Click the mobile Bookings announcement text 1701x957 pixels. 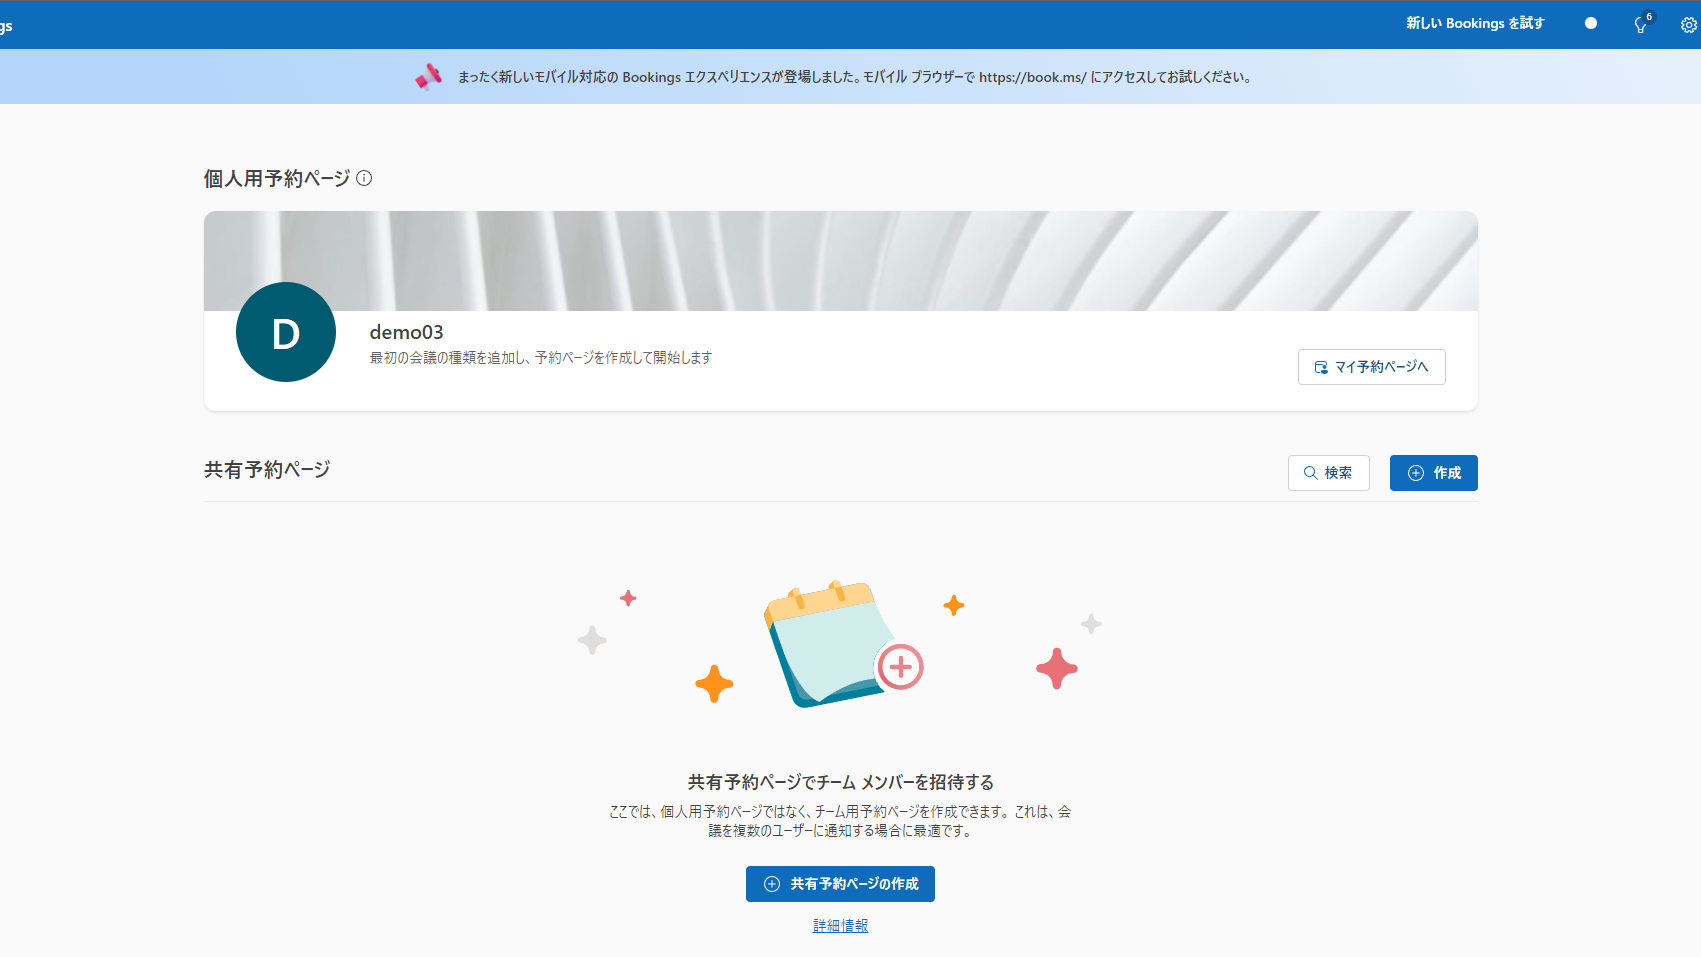855,77
